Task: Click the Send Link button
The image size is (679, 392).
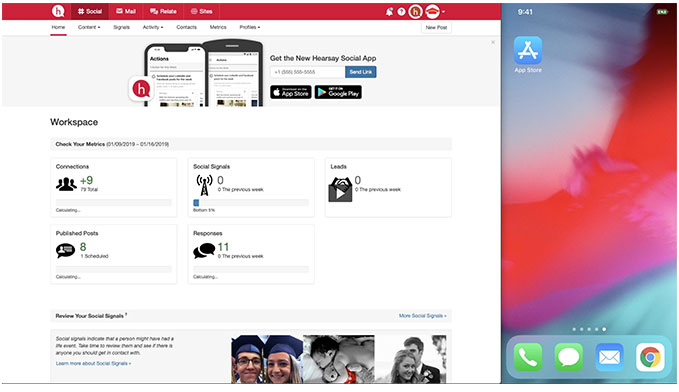Action: pyautogui.click(x=361, y=72)
